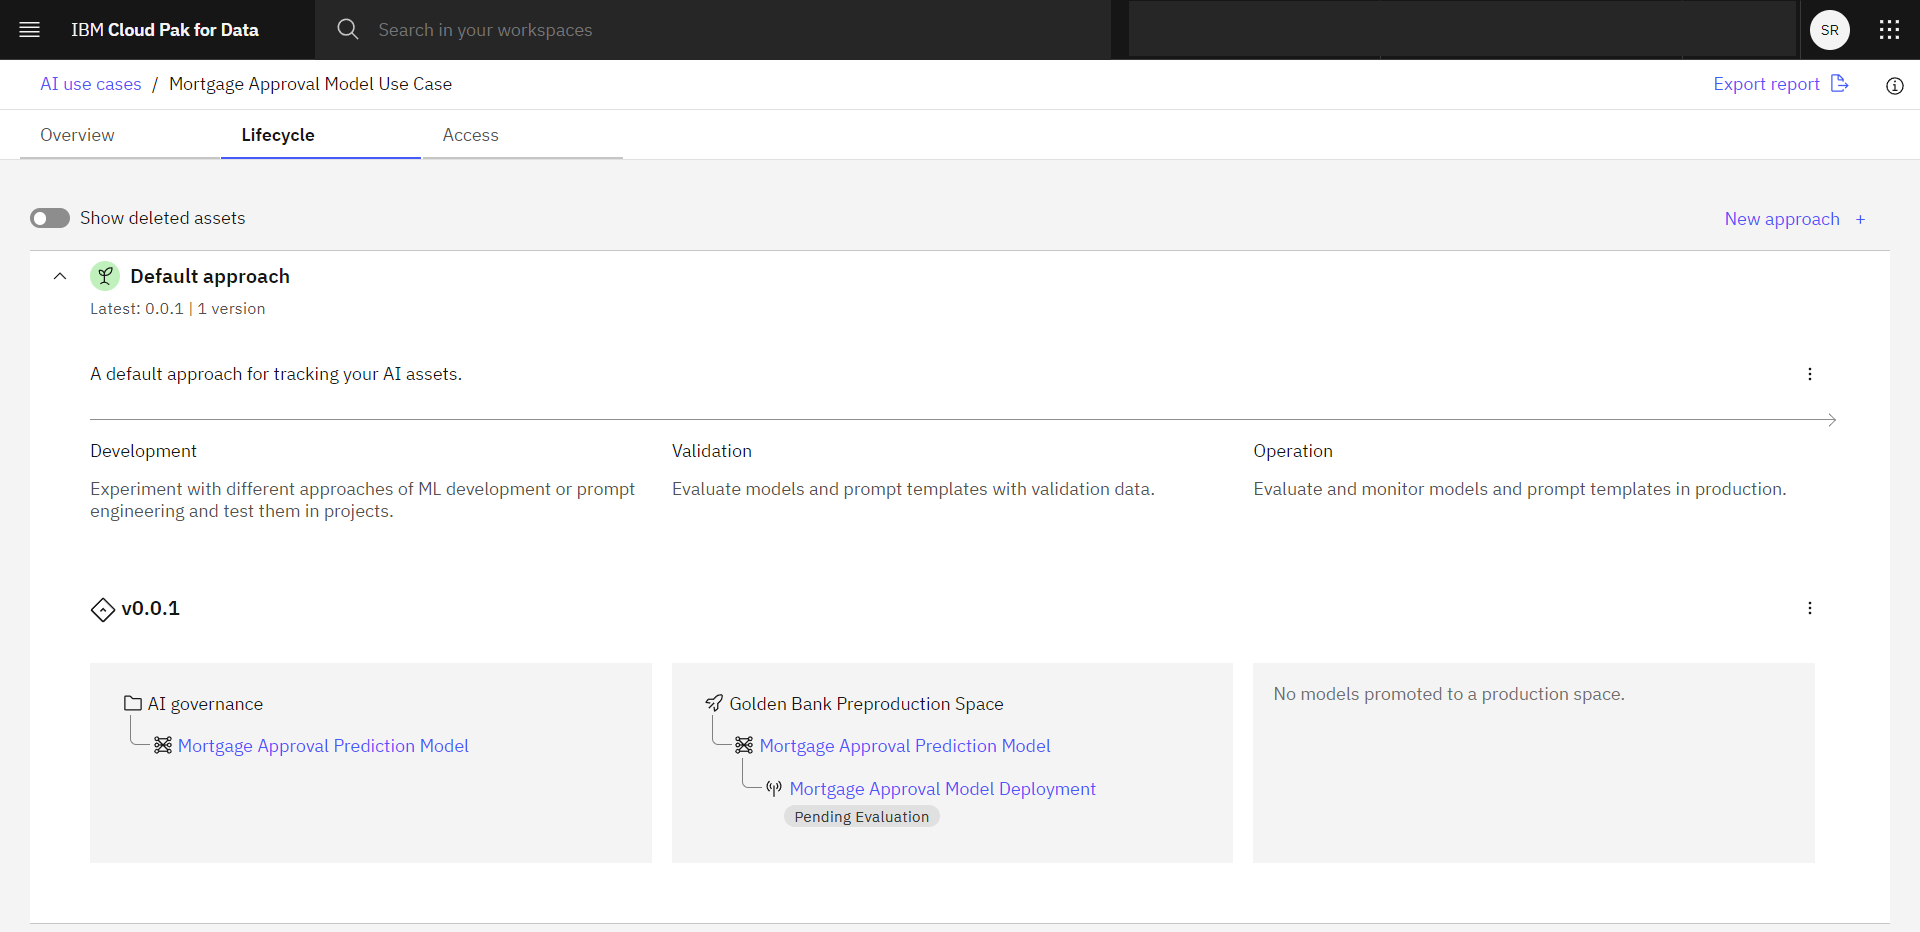Click the plus icon beside New approach
Image resolution: width=1920 pixels, height=932 pixels.
1860,219
